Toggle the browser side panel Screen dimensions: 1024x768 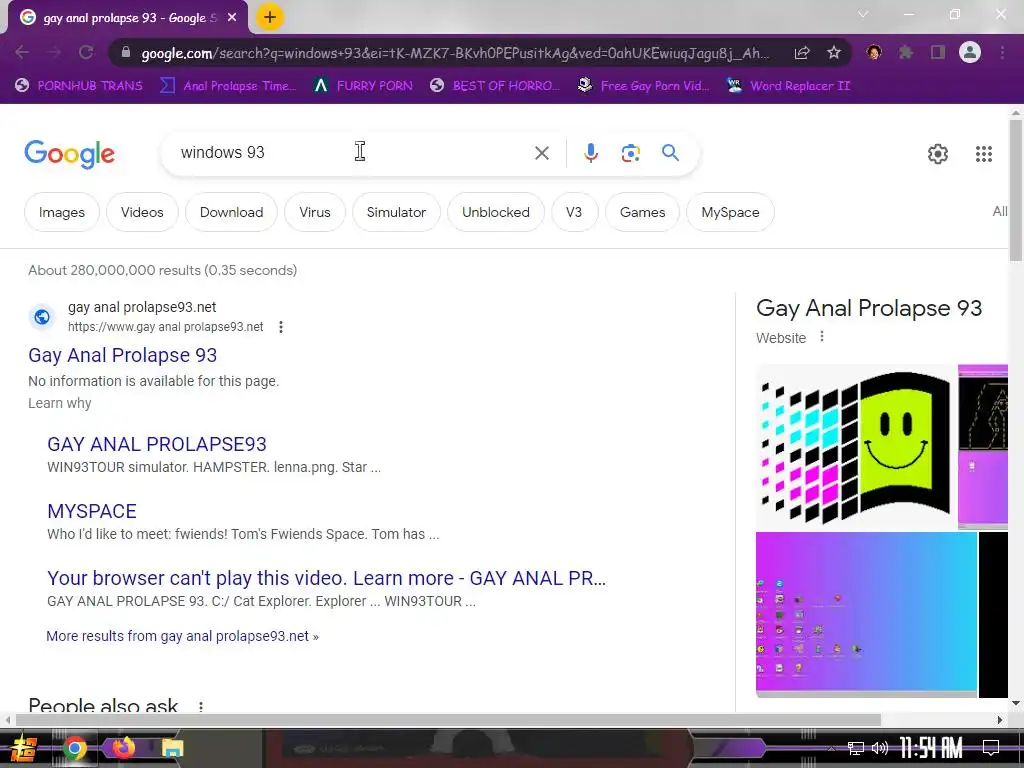tap(938, 52)
